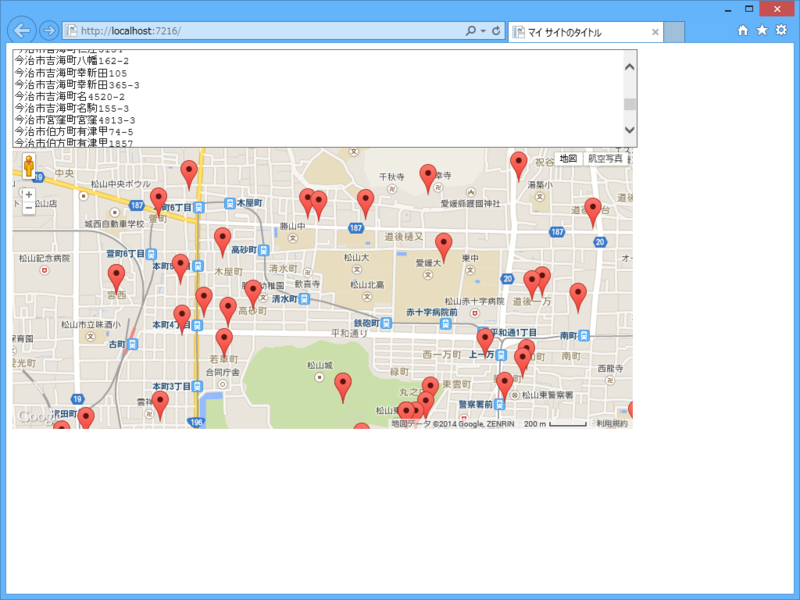This screenshot has width=800, height=600.
Task: Click the 南町 tram station icon
Action: (x=584, y=336)
